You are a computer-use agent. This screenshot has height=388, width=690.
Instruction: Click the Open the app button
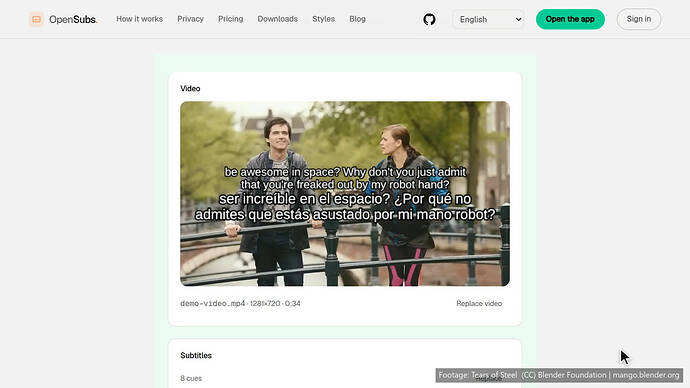click(570, 19)
